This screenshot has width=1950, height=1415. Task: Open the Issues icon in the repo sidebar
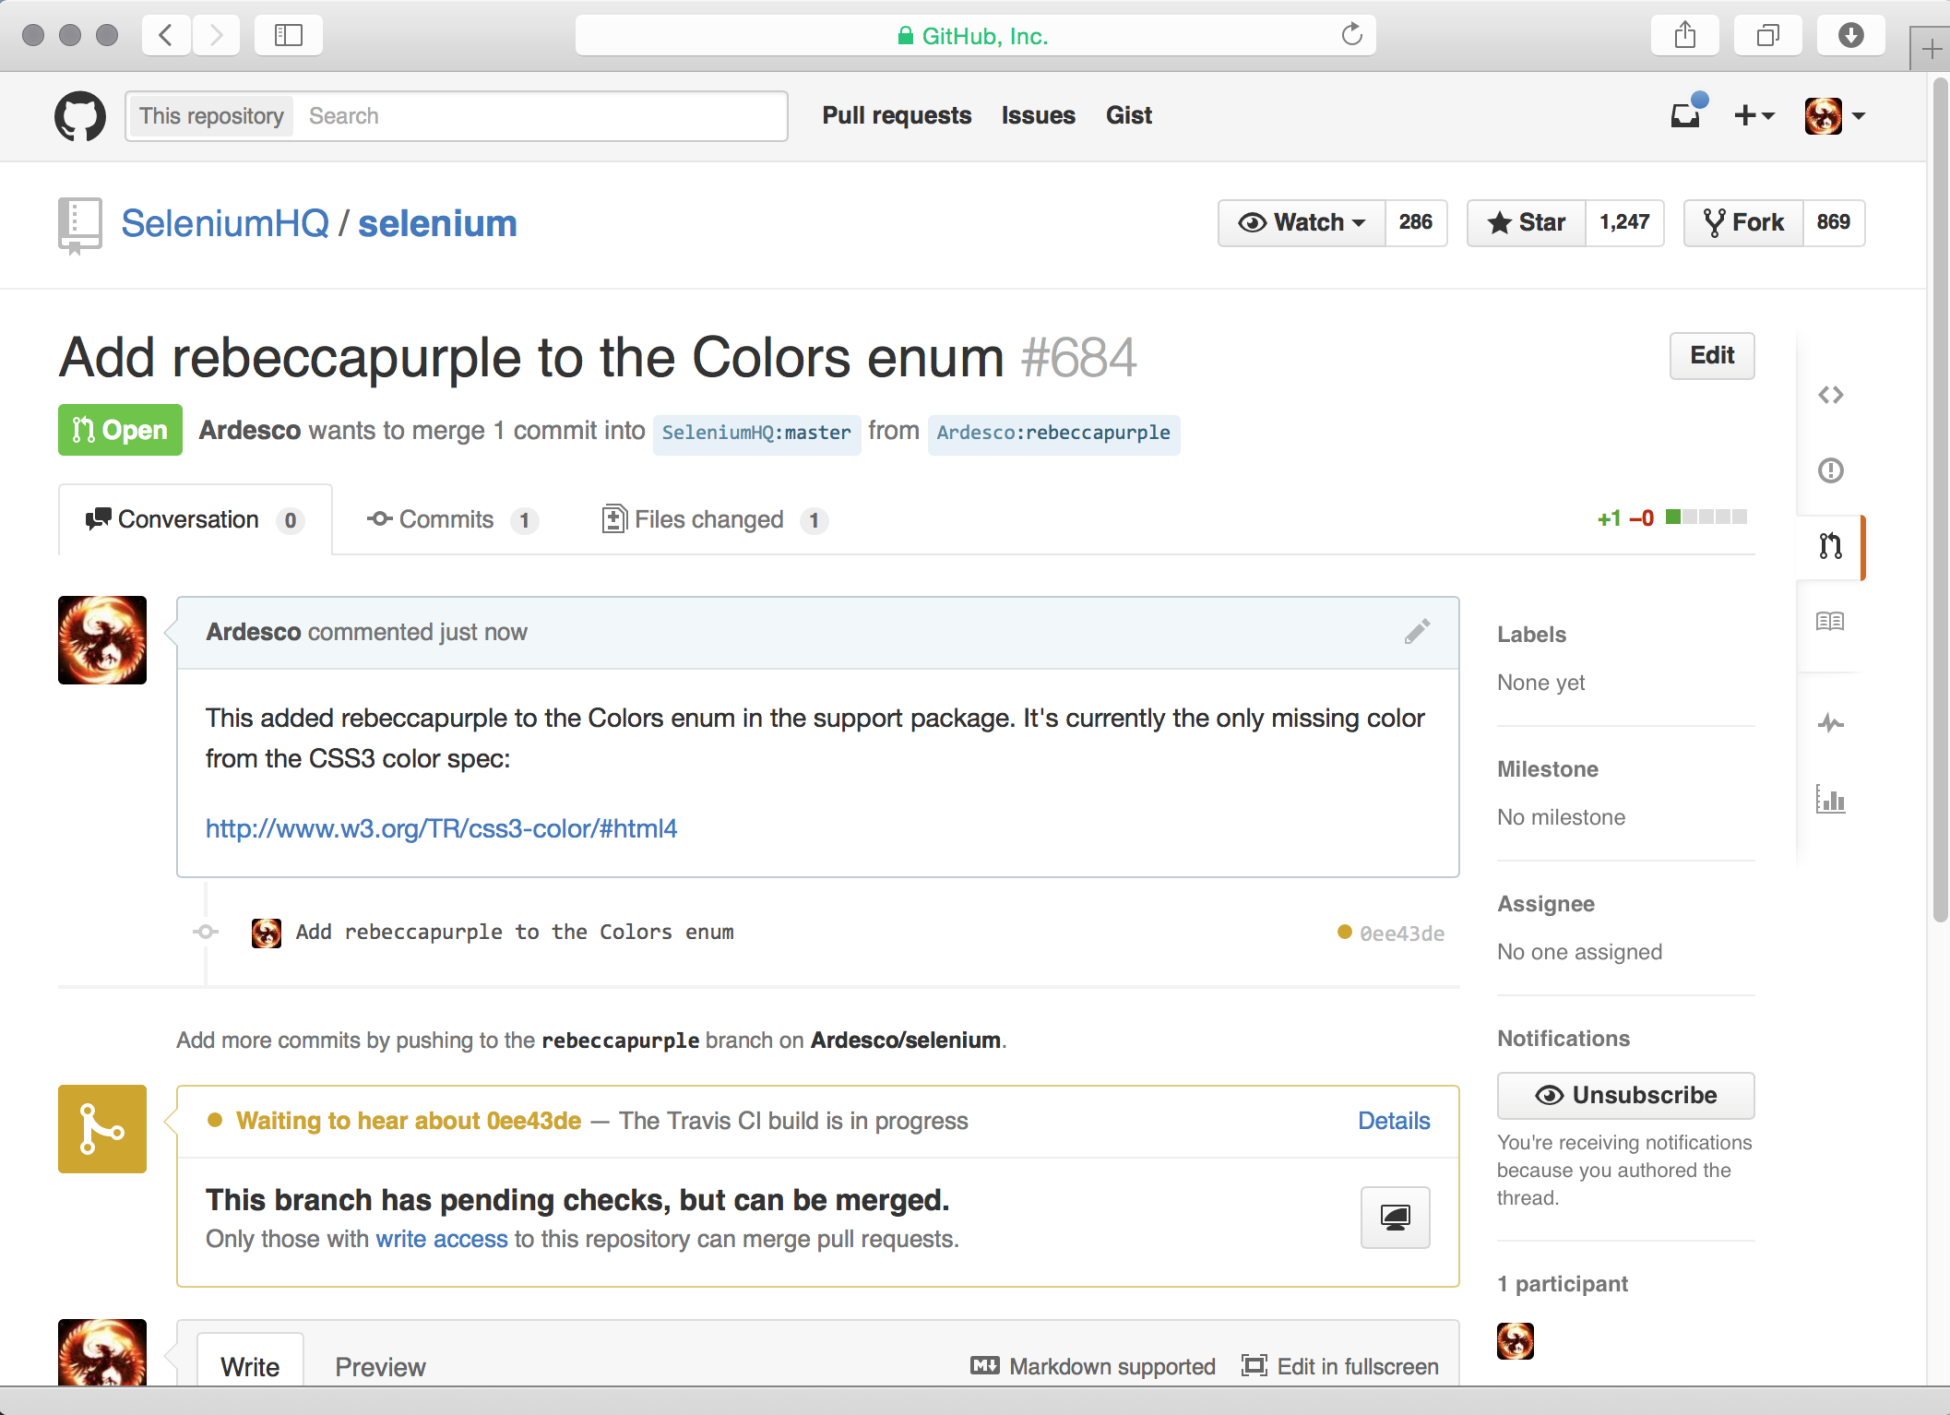coord(1830,470)
